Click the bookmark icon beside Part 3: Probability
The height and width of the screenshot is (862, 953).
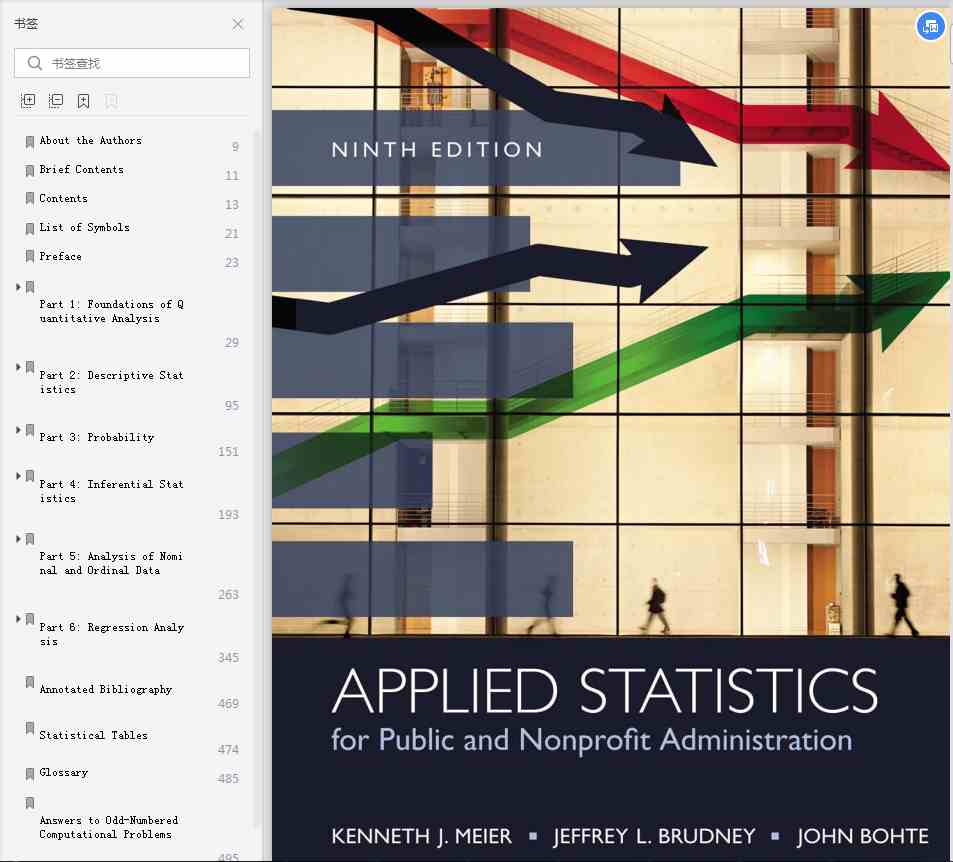coord(30,430)
